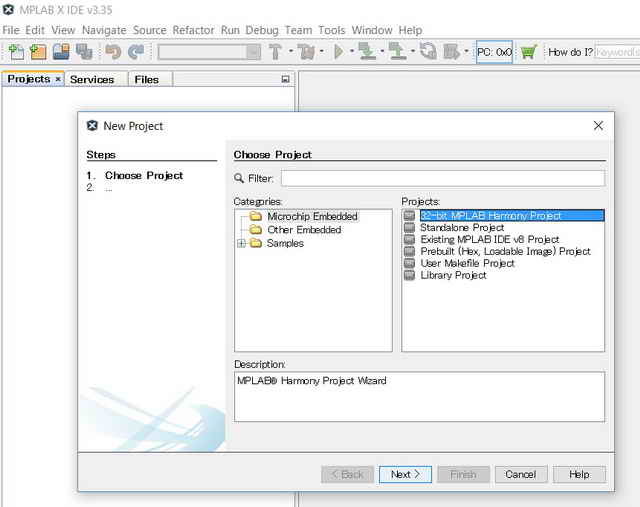Open the Window menu

(x=372, y=30)
